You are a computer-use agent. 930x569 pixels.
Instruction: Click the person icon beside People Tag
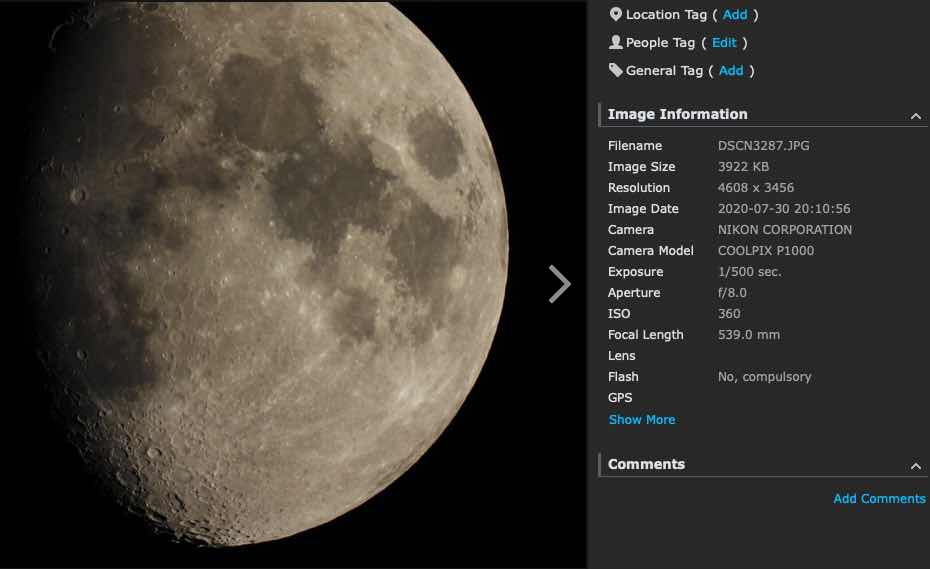tap(616, 42)
